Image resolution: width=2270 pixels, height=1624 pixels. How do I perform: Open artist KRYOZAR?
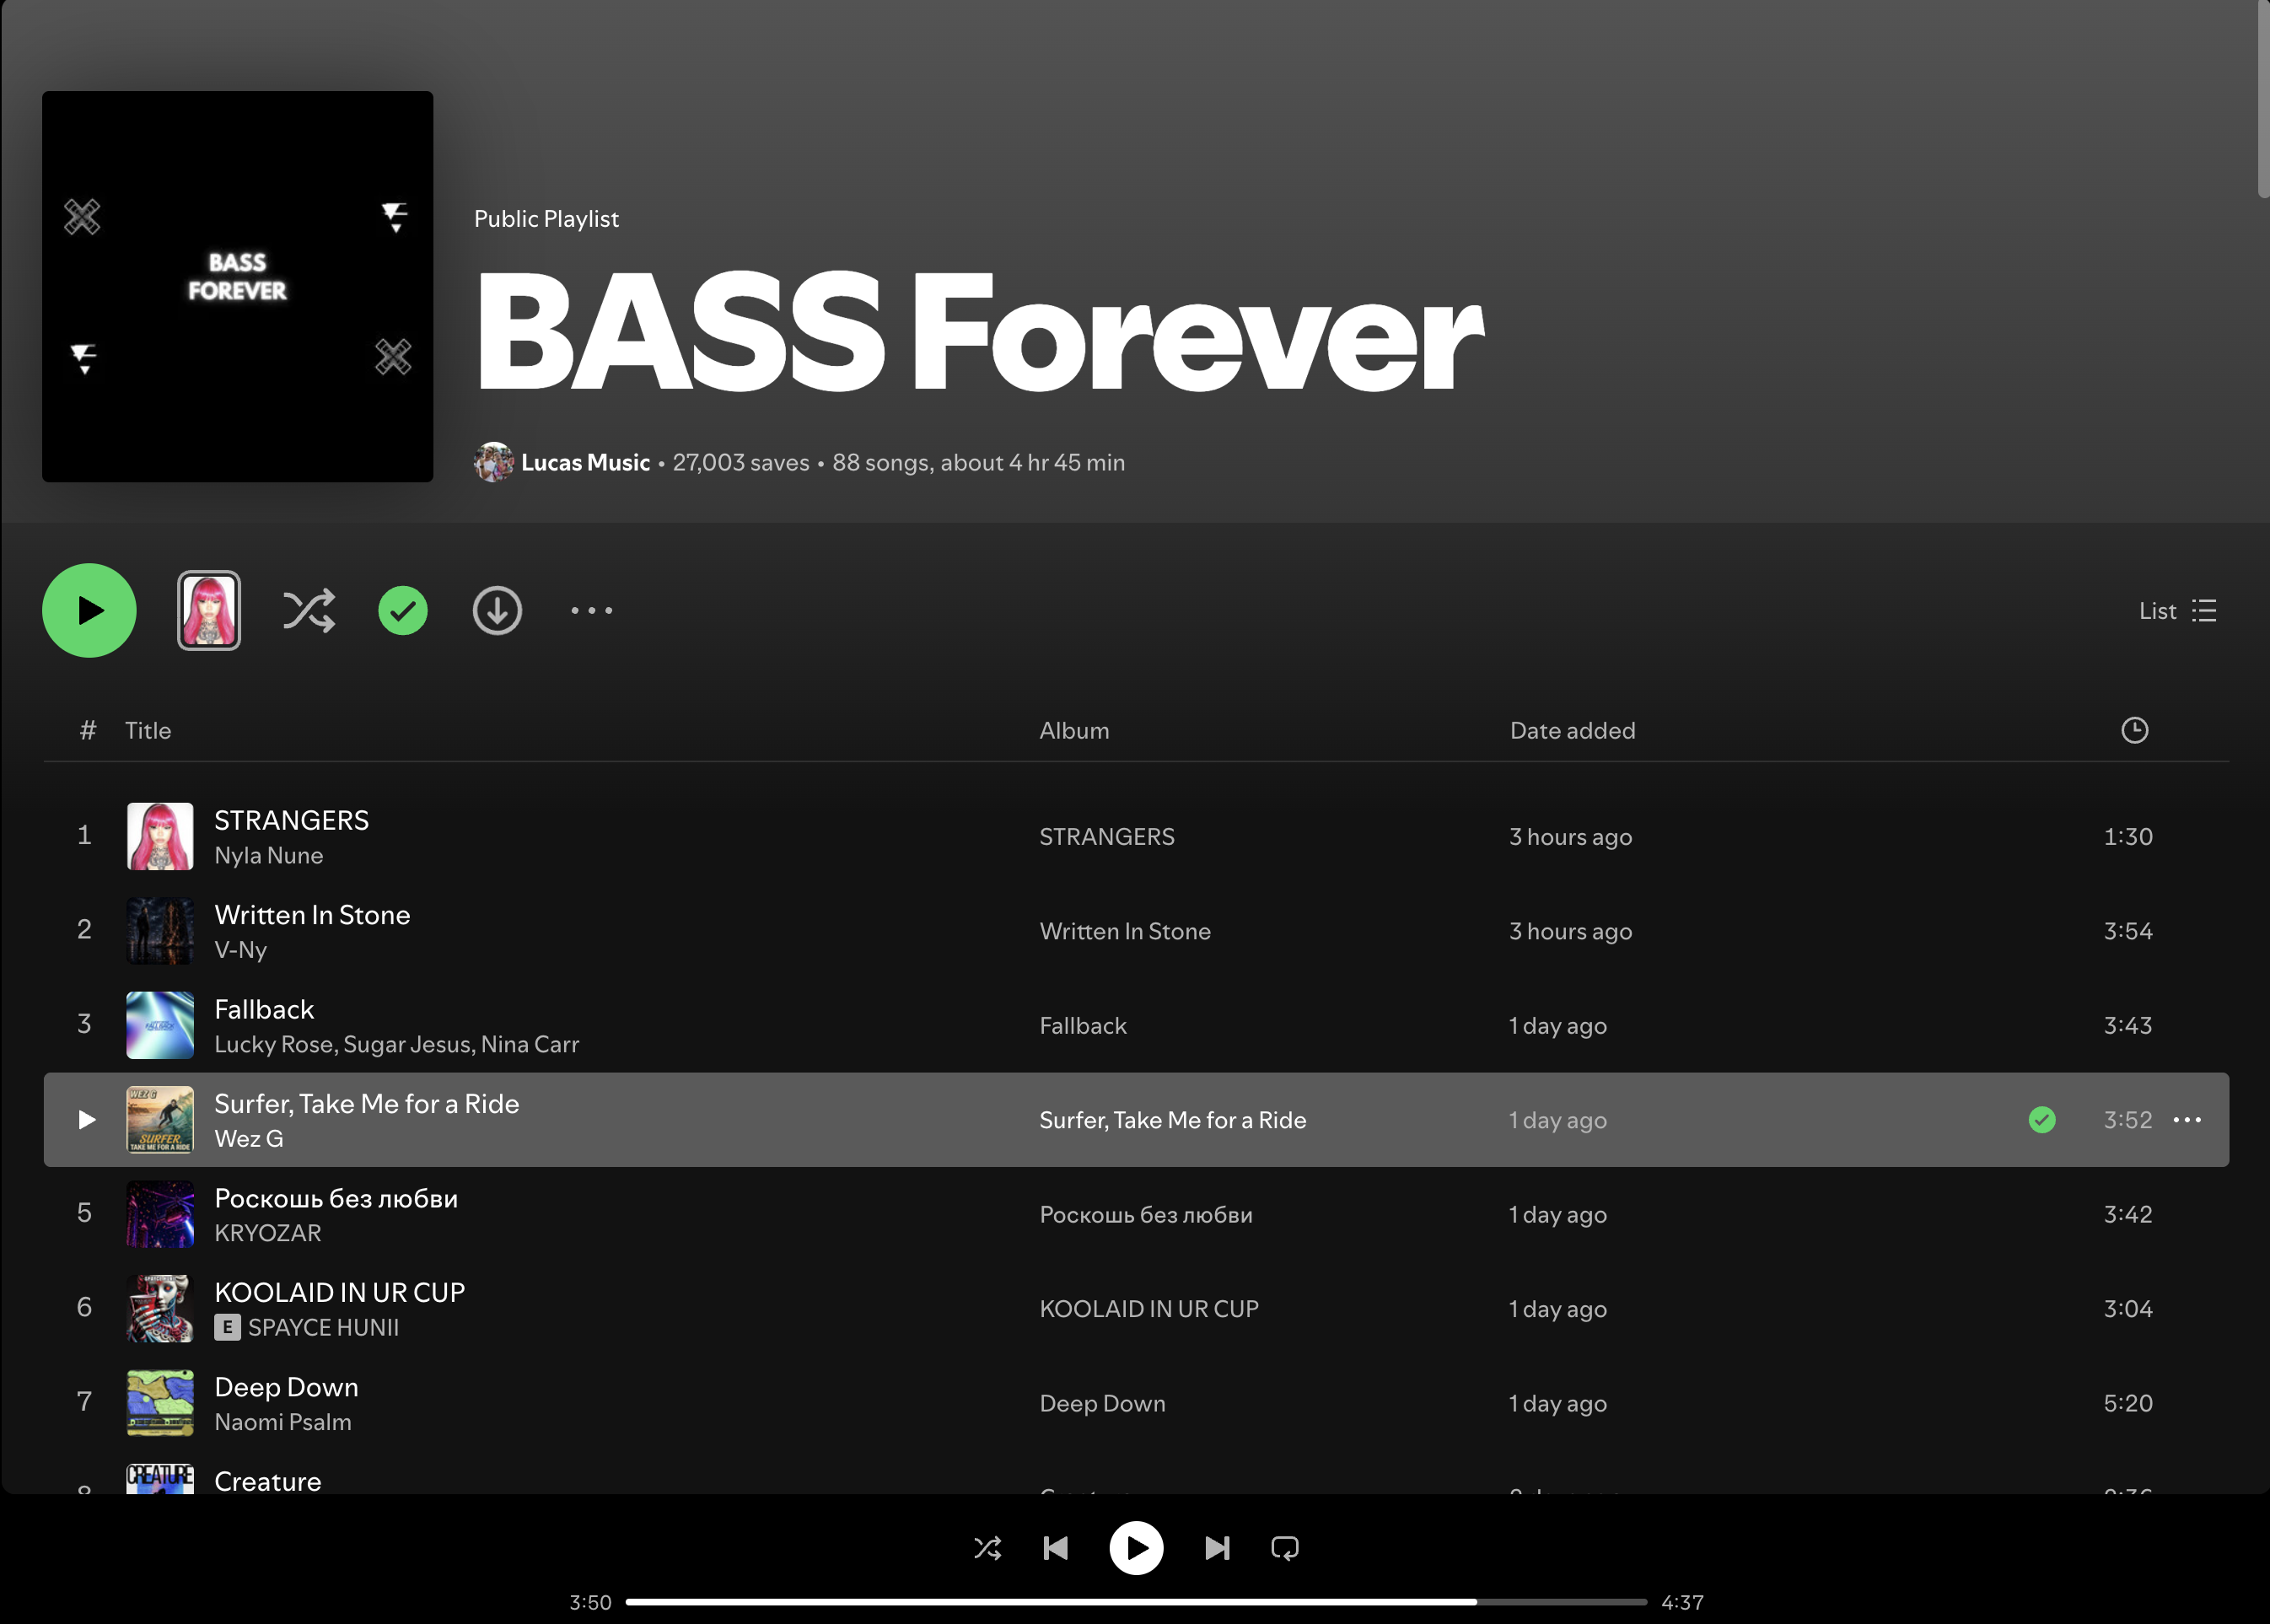[268, 1233]
